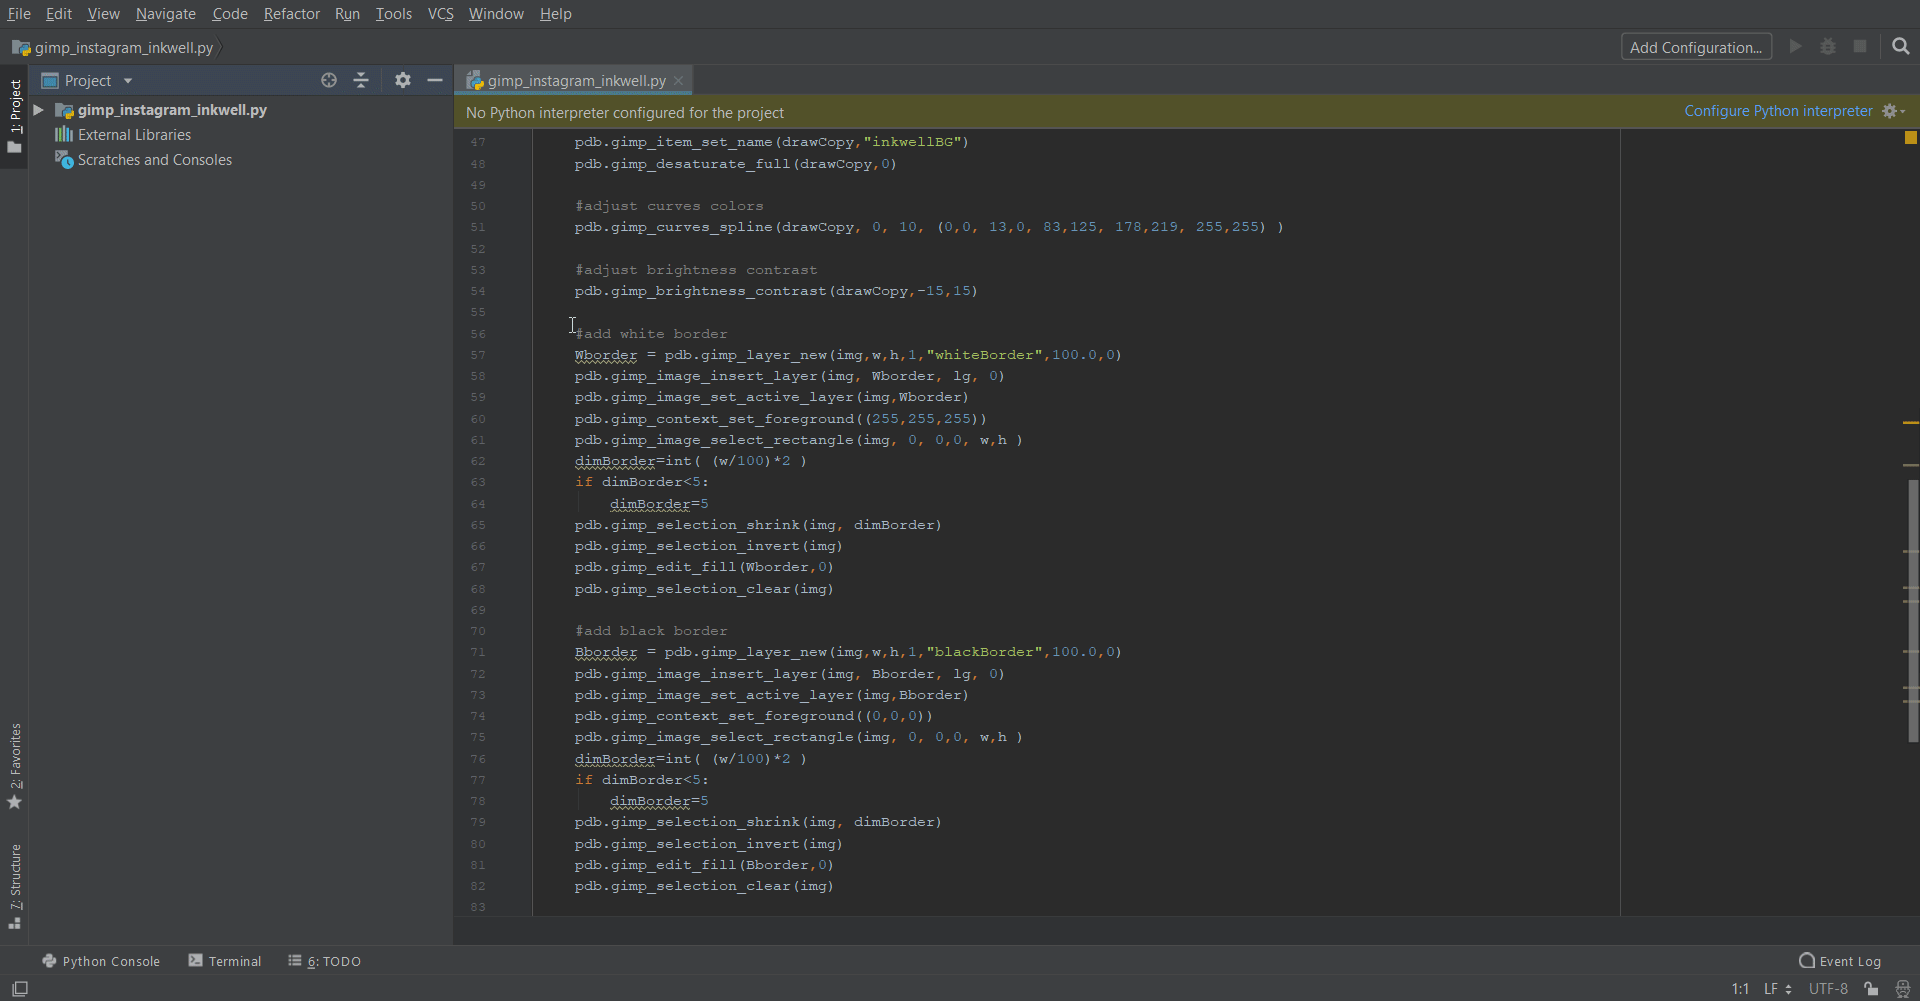The image size is (1920, 1001).
Task: Close the gimp_instagram_inkwell.py editor tab
Action: (679, 81)
